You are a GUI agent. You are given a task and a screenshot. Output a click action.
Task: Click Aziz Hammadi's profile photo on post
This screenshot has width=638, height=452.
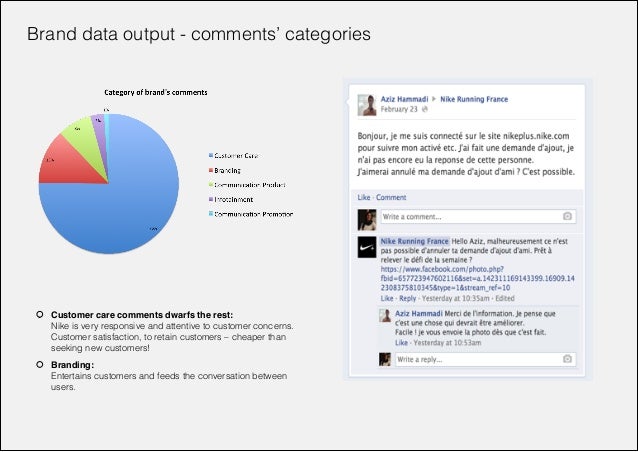click(x=367, y=105)
